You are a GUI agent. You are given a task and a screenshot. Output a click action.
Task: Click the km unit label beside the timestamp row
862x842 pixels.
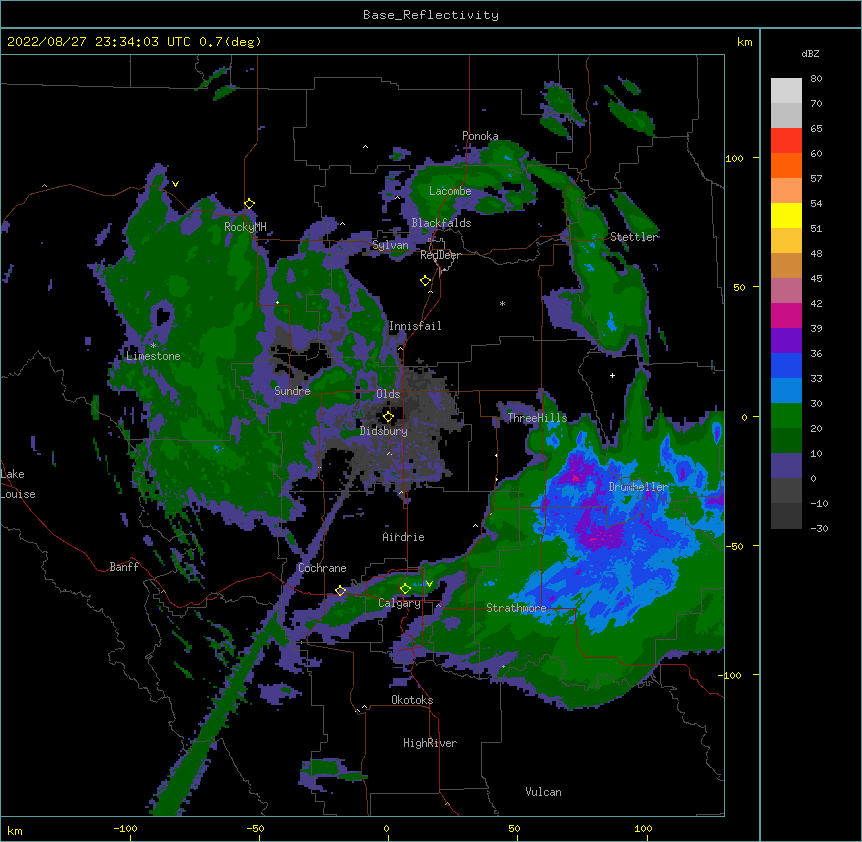tap(744, 42)
